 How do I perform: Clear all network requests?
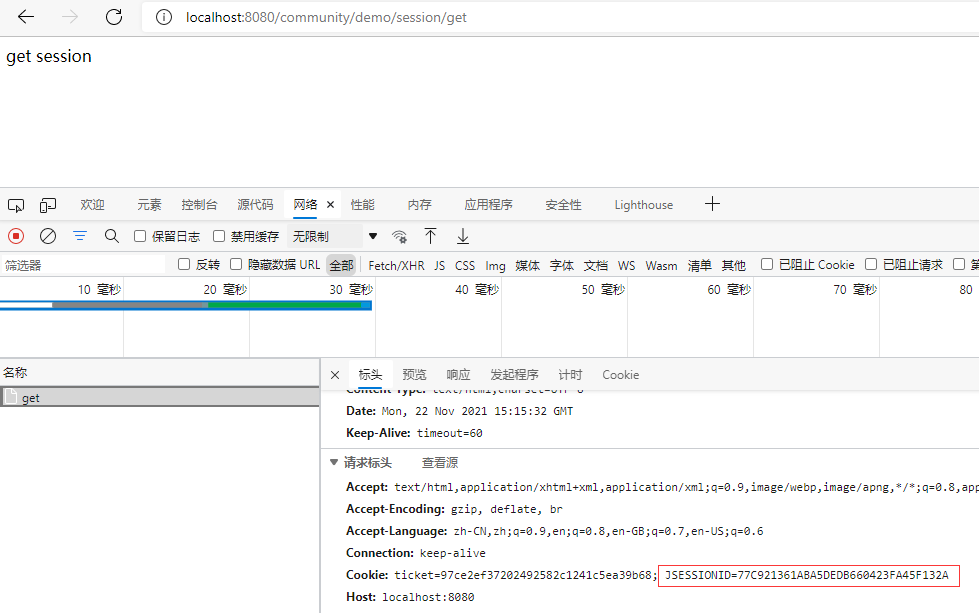pos(47,235)
